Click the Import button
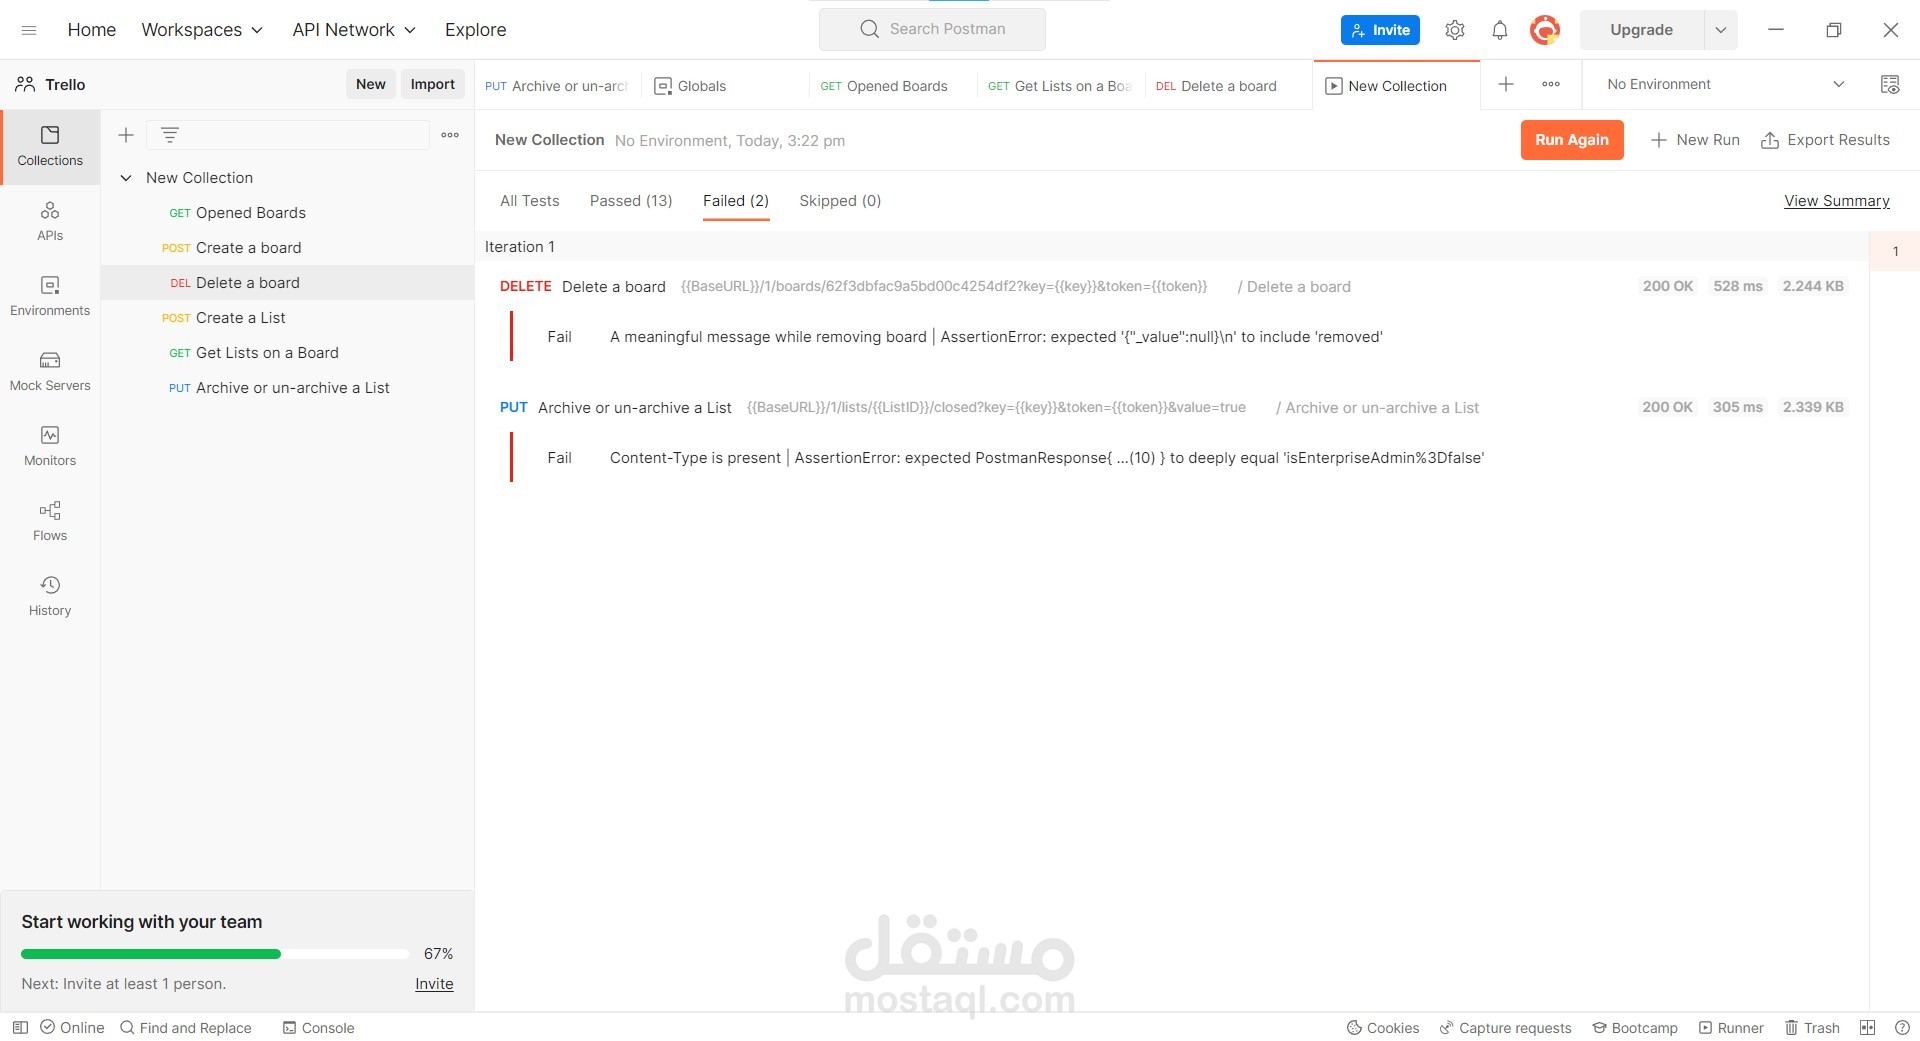This screenshot has height=1041, width=1920. (433, 85)
